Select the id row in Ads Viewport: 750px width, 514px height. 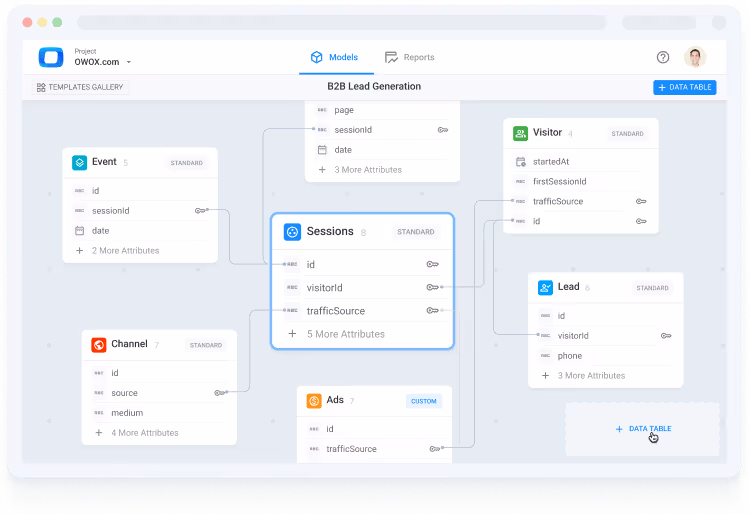point(374,429)
